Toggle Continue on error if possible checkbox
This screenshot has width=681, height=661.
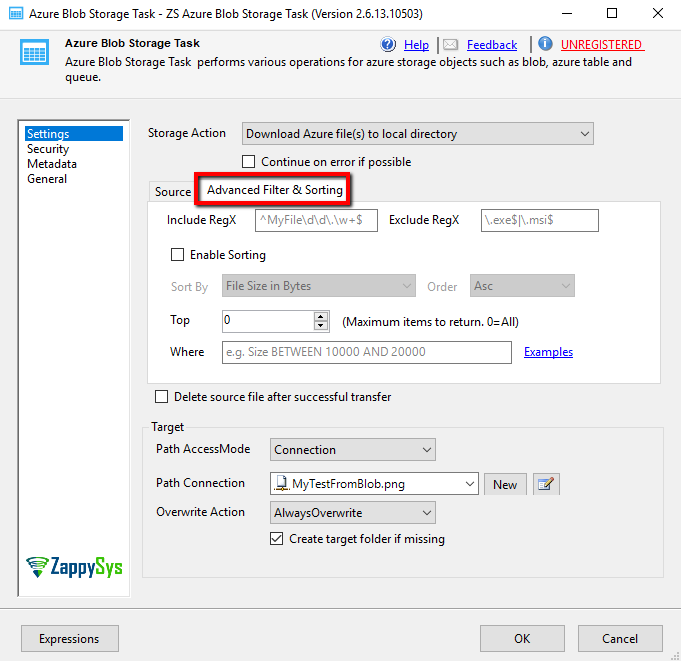(248, 162)
